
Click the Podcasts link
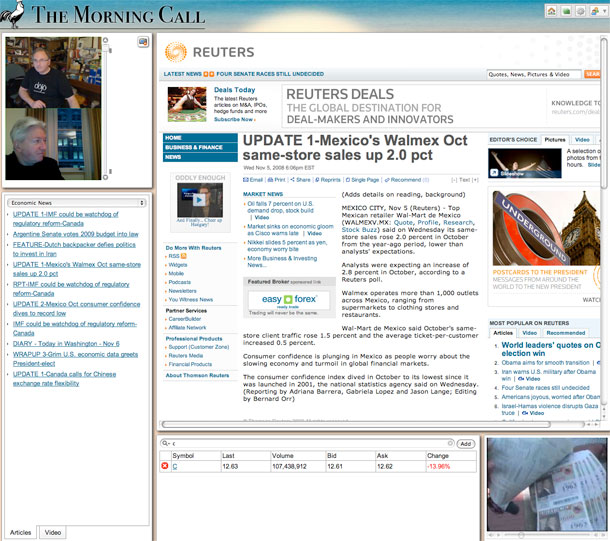tap(180, 282)
